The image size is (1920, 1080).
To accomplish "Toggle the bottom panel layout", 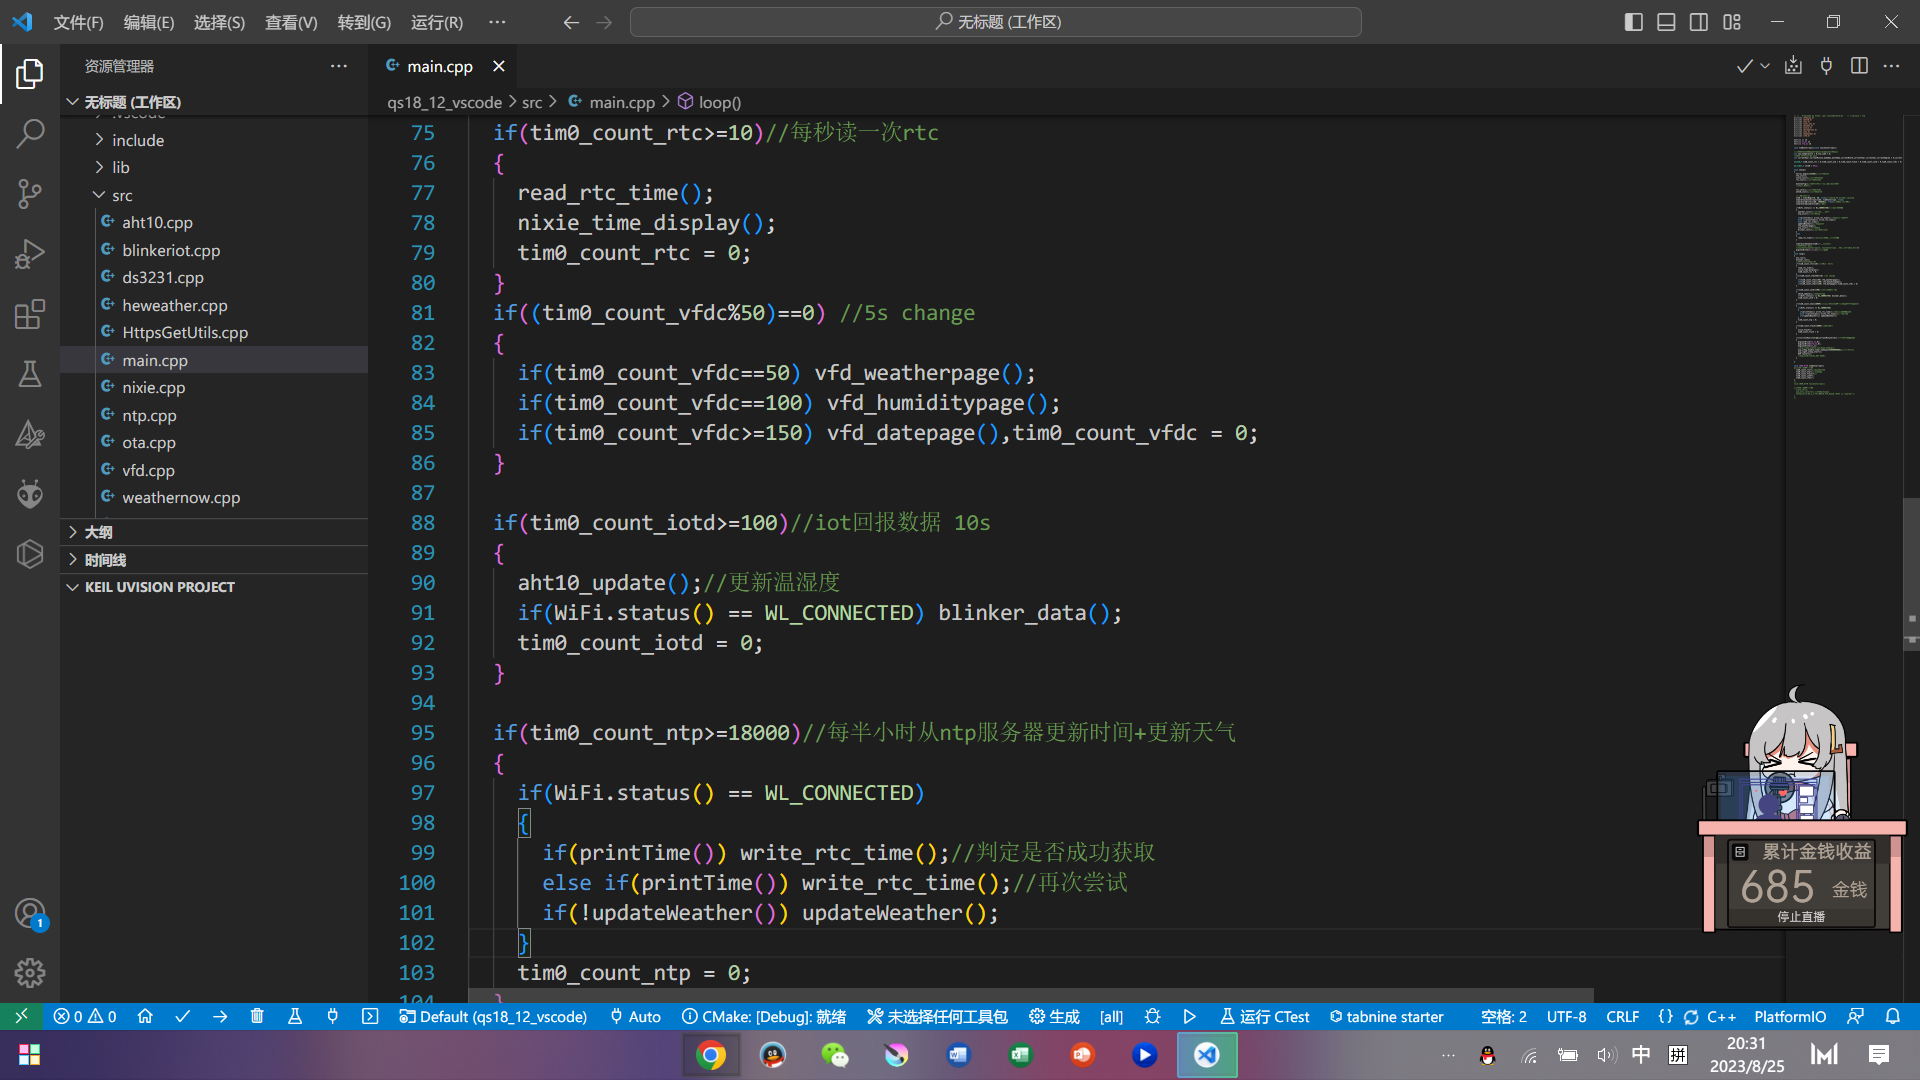I will tap(1666, 22).
